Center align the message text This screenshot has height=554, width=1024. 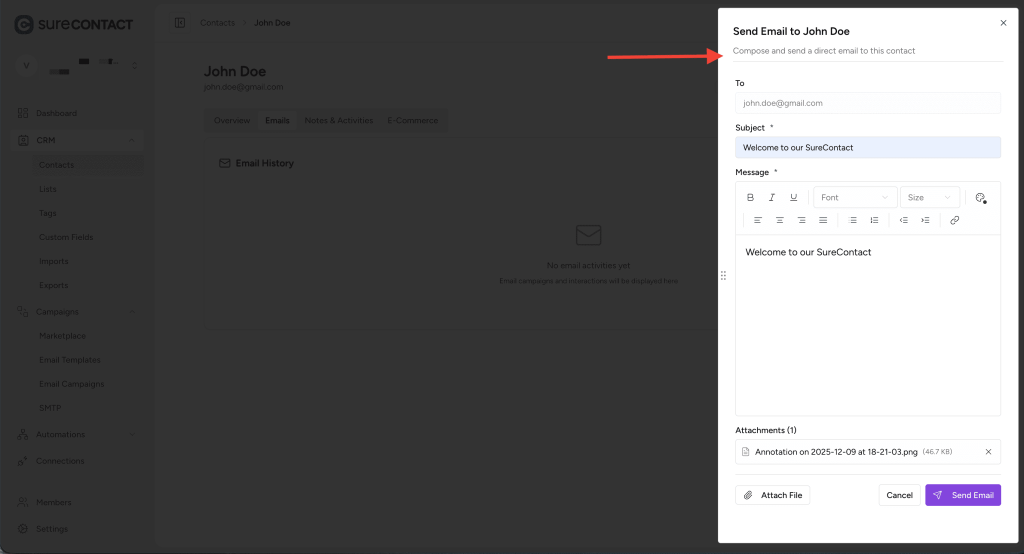(x=779, y=220)
